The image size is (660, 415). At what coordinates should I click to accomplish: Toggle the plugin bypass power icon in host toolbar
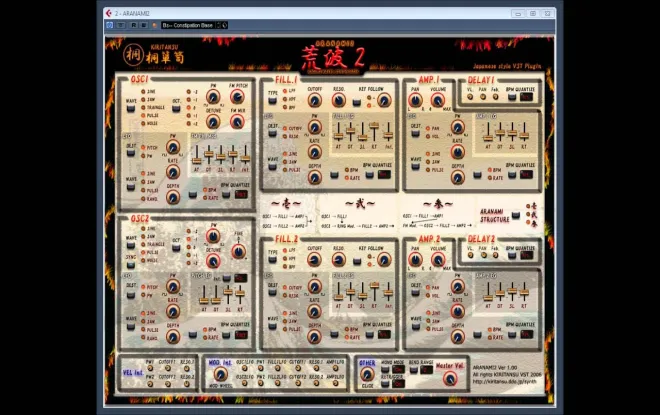coord(109,25)
